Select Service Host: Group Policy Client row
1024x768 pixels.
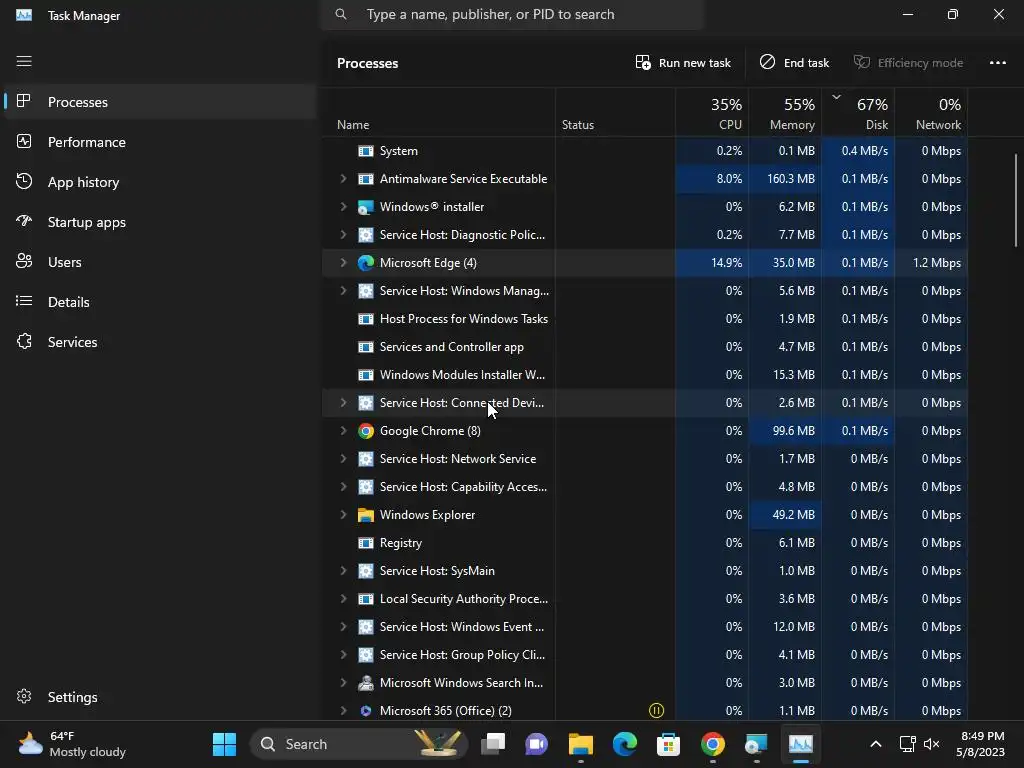coord(645,654)
